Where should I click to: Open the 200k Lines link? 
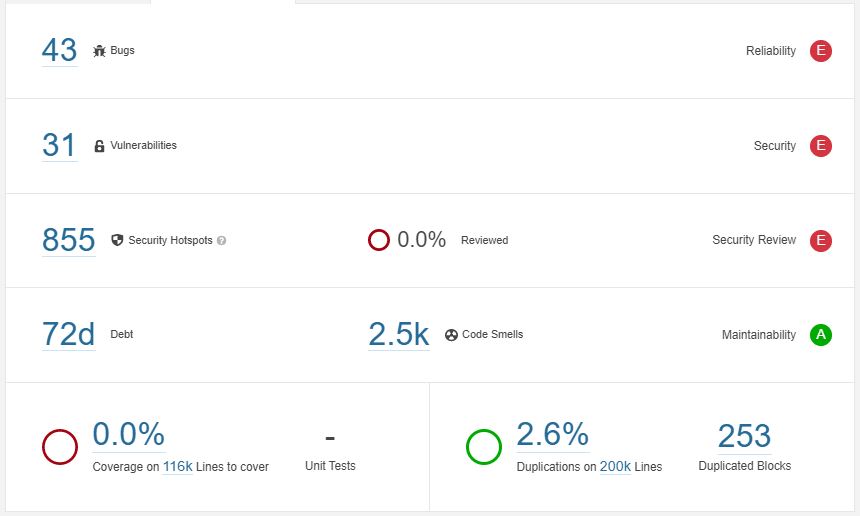pos(615,467)
